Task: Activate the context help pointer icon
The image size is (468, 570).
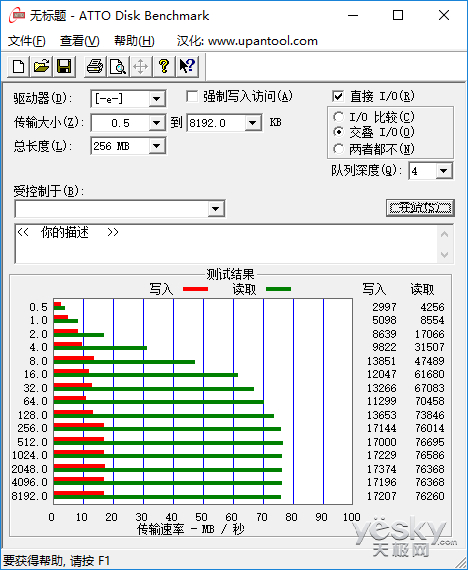Action: [x=187, y=67]
